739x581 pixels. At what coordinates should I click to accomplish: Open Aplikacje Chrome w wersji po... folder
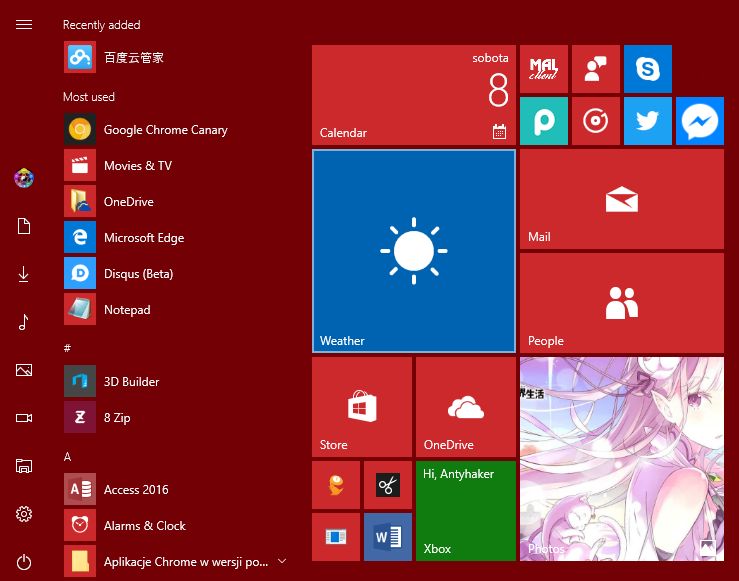[x=178, y=561]
